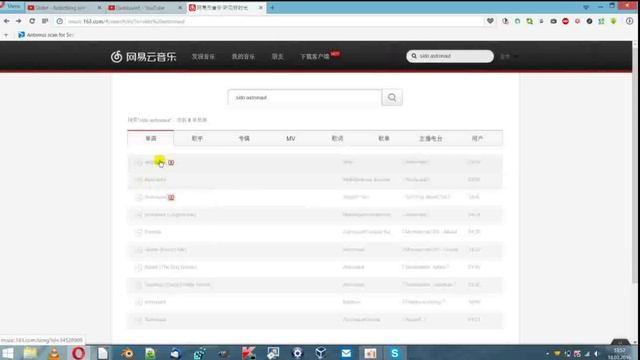
Task: Click the Opera icon in the taskbar
Action: 78,353
